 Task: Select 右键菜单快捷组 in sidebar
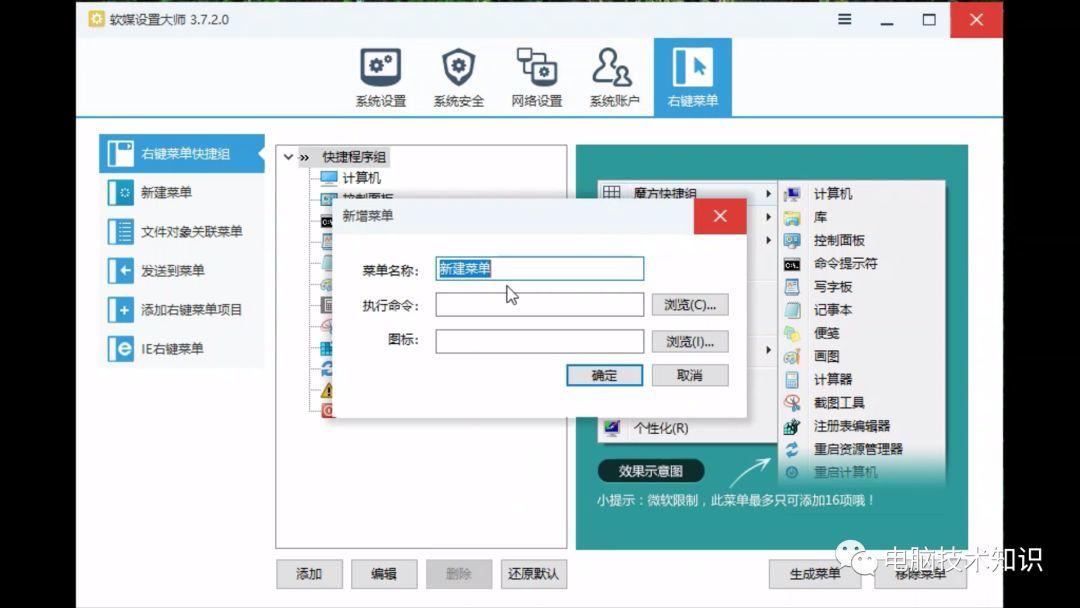point(182,154)
